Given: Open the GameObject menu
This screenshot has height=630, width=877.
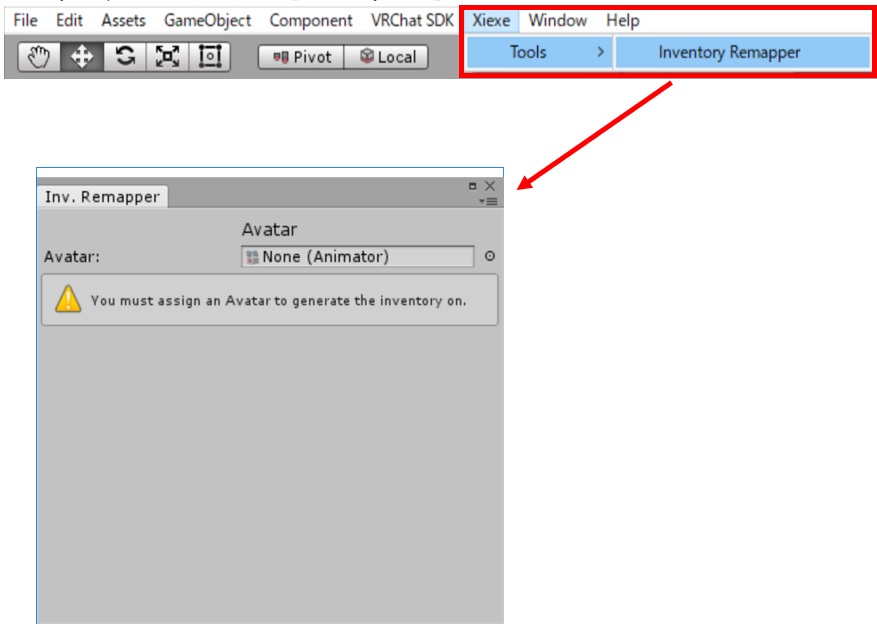Looking at the screenshot, I should tap(207, 20).
